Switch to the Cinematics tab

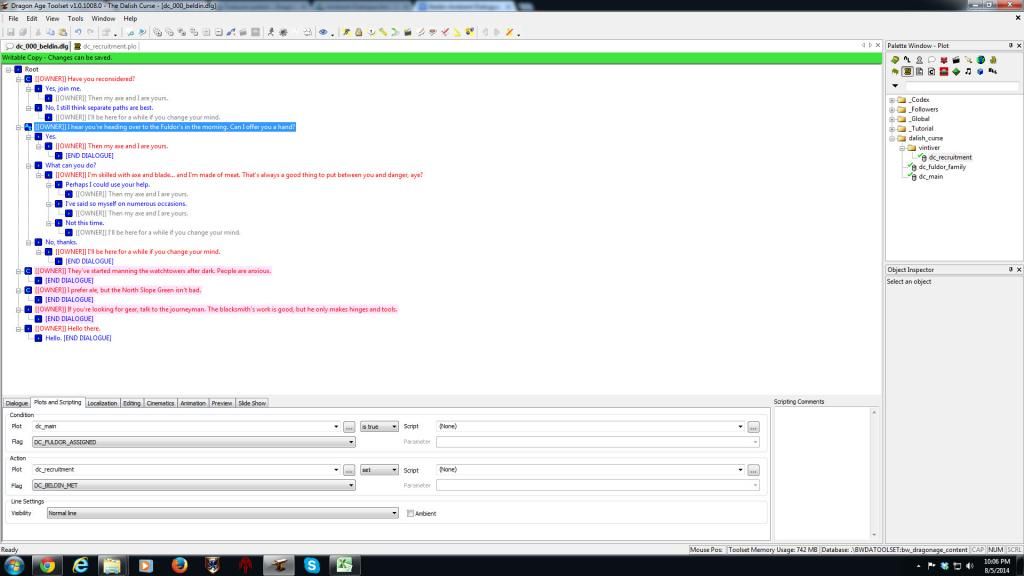(x=160, y=403)
